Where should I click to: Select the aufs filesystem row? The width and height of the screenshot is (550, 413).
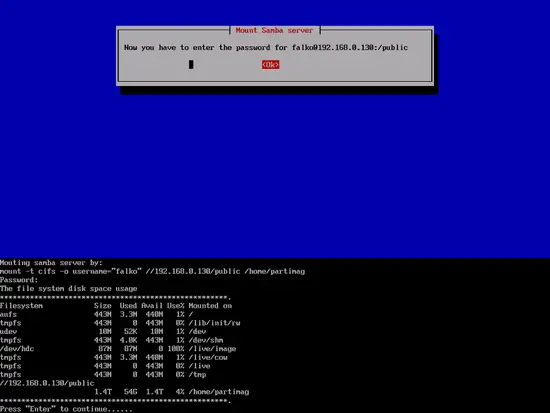point(96,314)
